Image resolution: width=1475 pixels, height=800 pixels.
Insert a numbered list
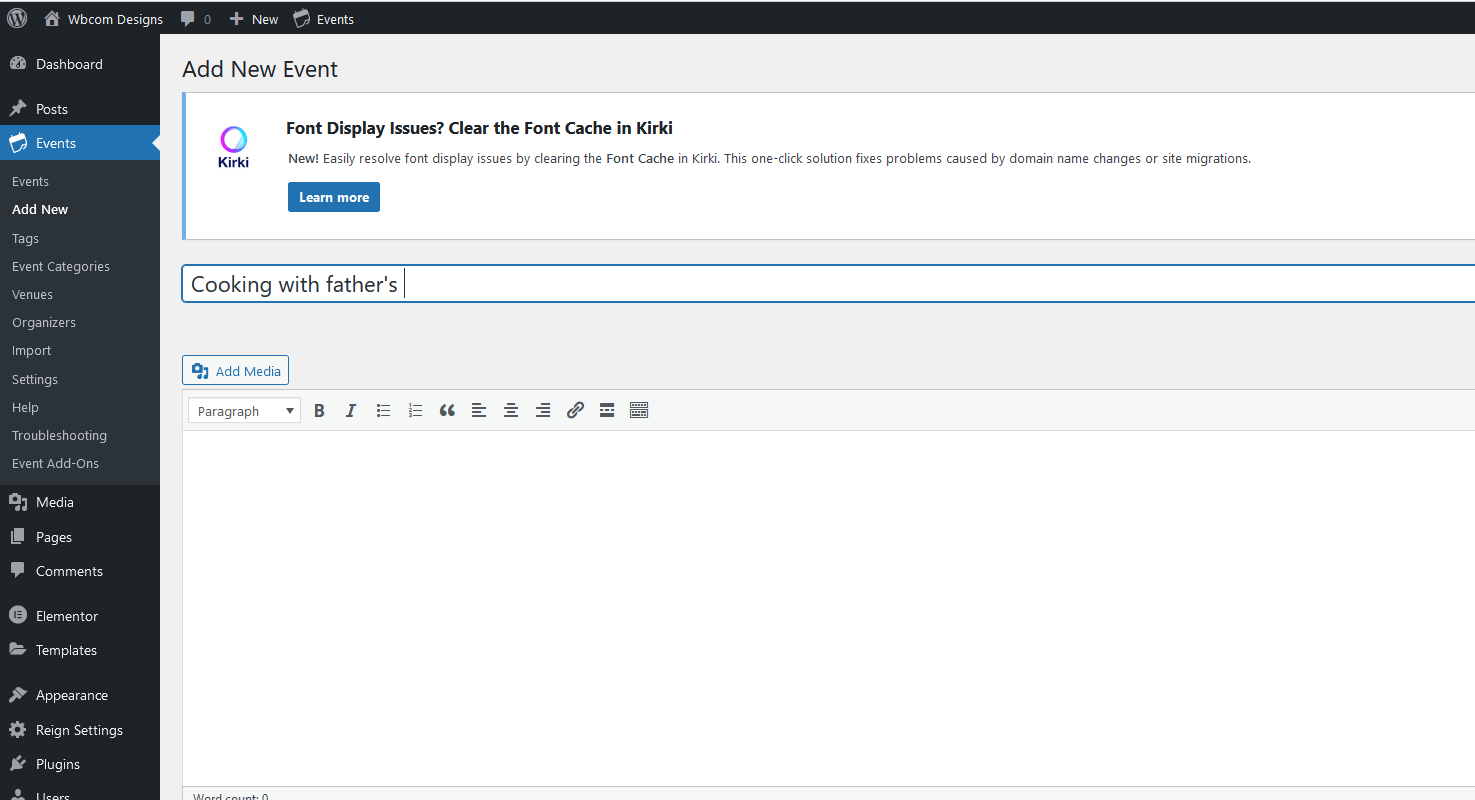415,411
